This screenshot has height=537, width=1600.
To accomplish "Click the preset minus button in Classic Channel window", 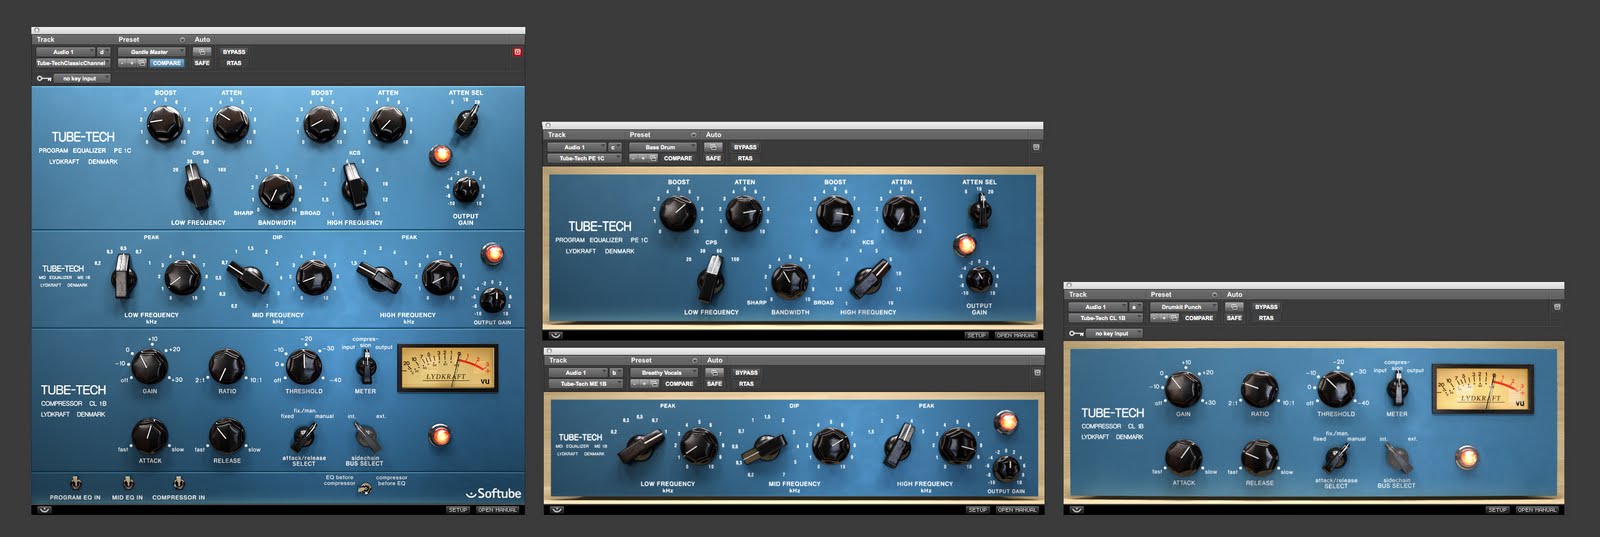I will 122,63.
